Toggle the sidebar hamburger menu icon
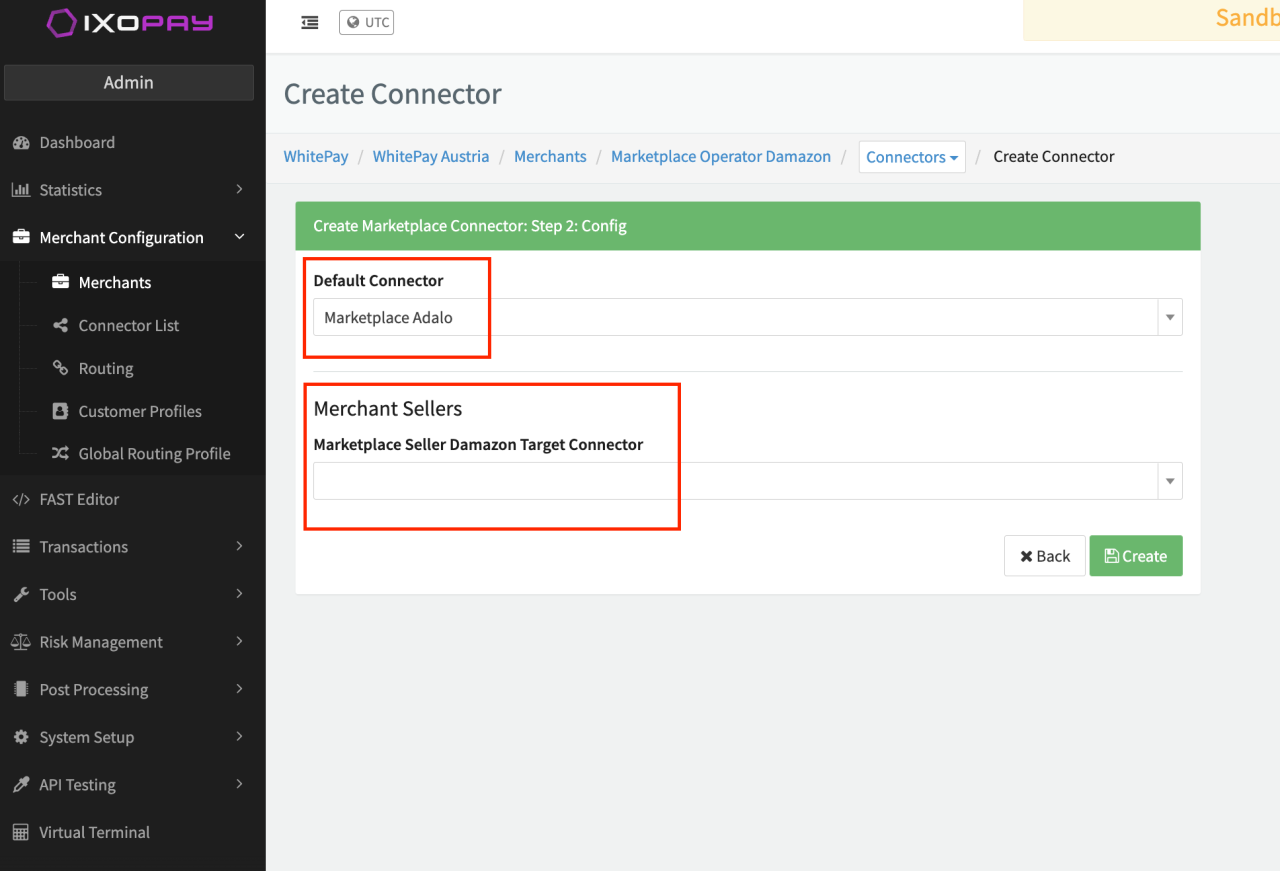Viewport: 1280px width, 871px height. click(310, 22)
